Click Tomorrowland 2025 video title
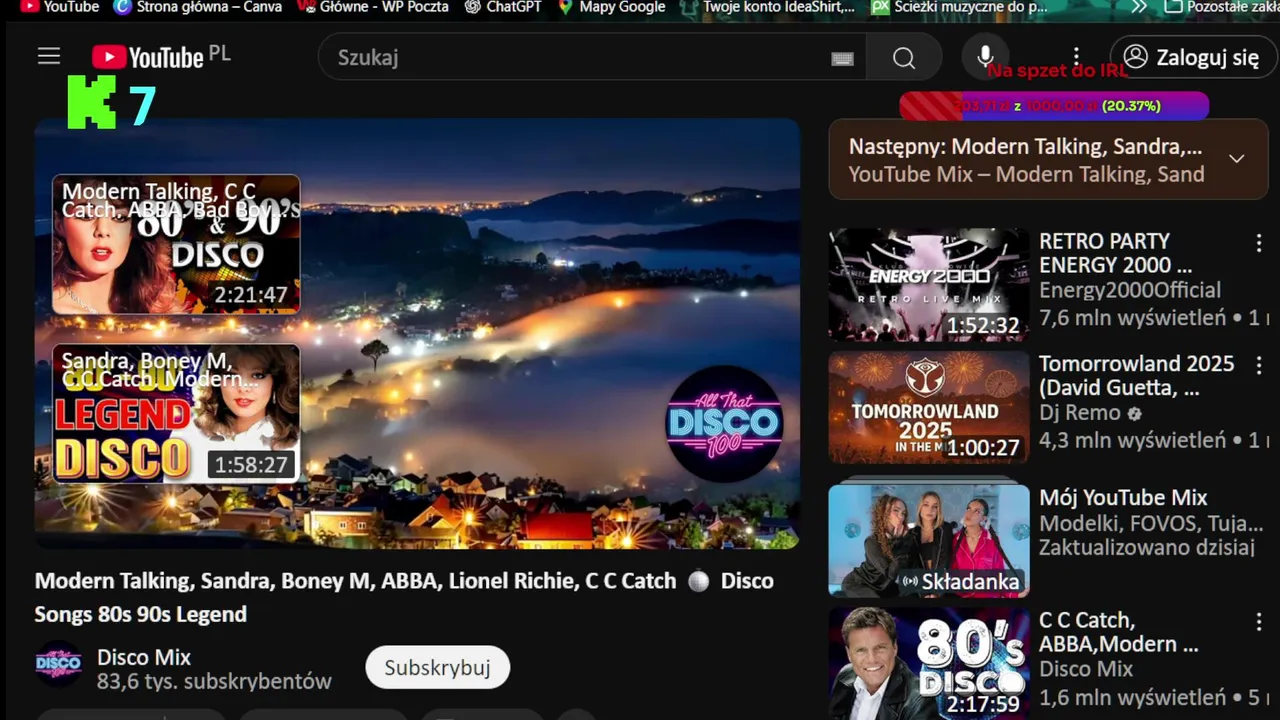1280x720 pixels. [1137, 375]
